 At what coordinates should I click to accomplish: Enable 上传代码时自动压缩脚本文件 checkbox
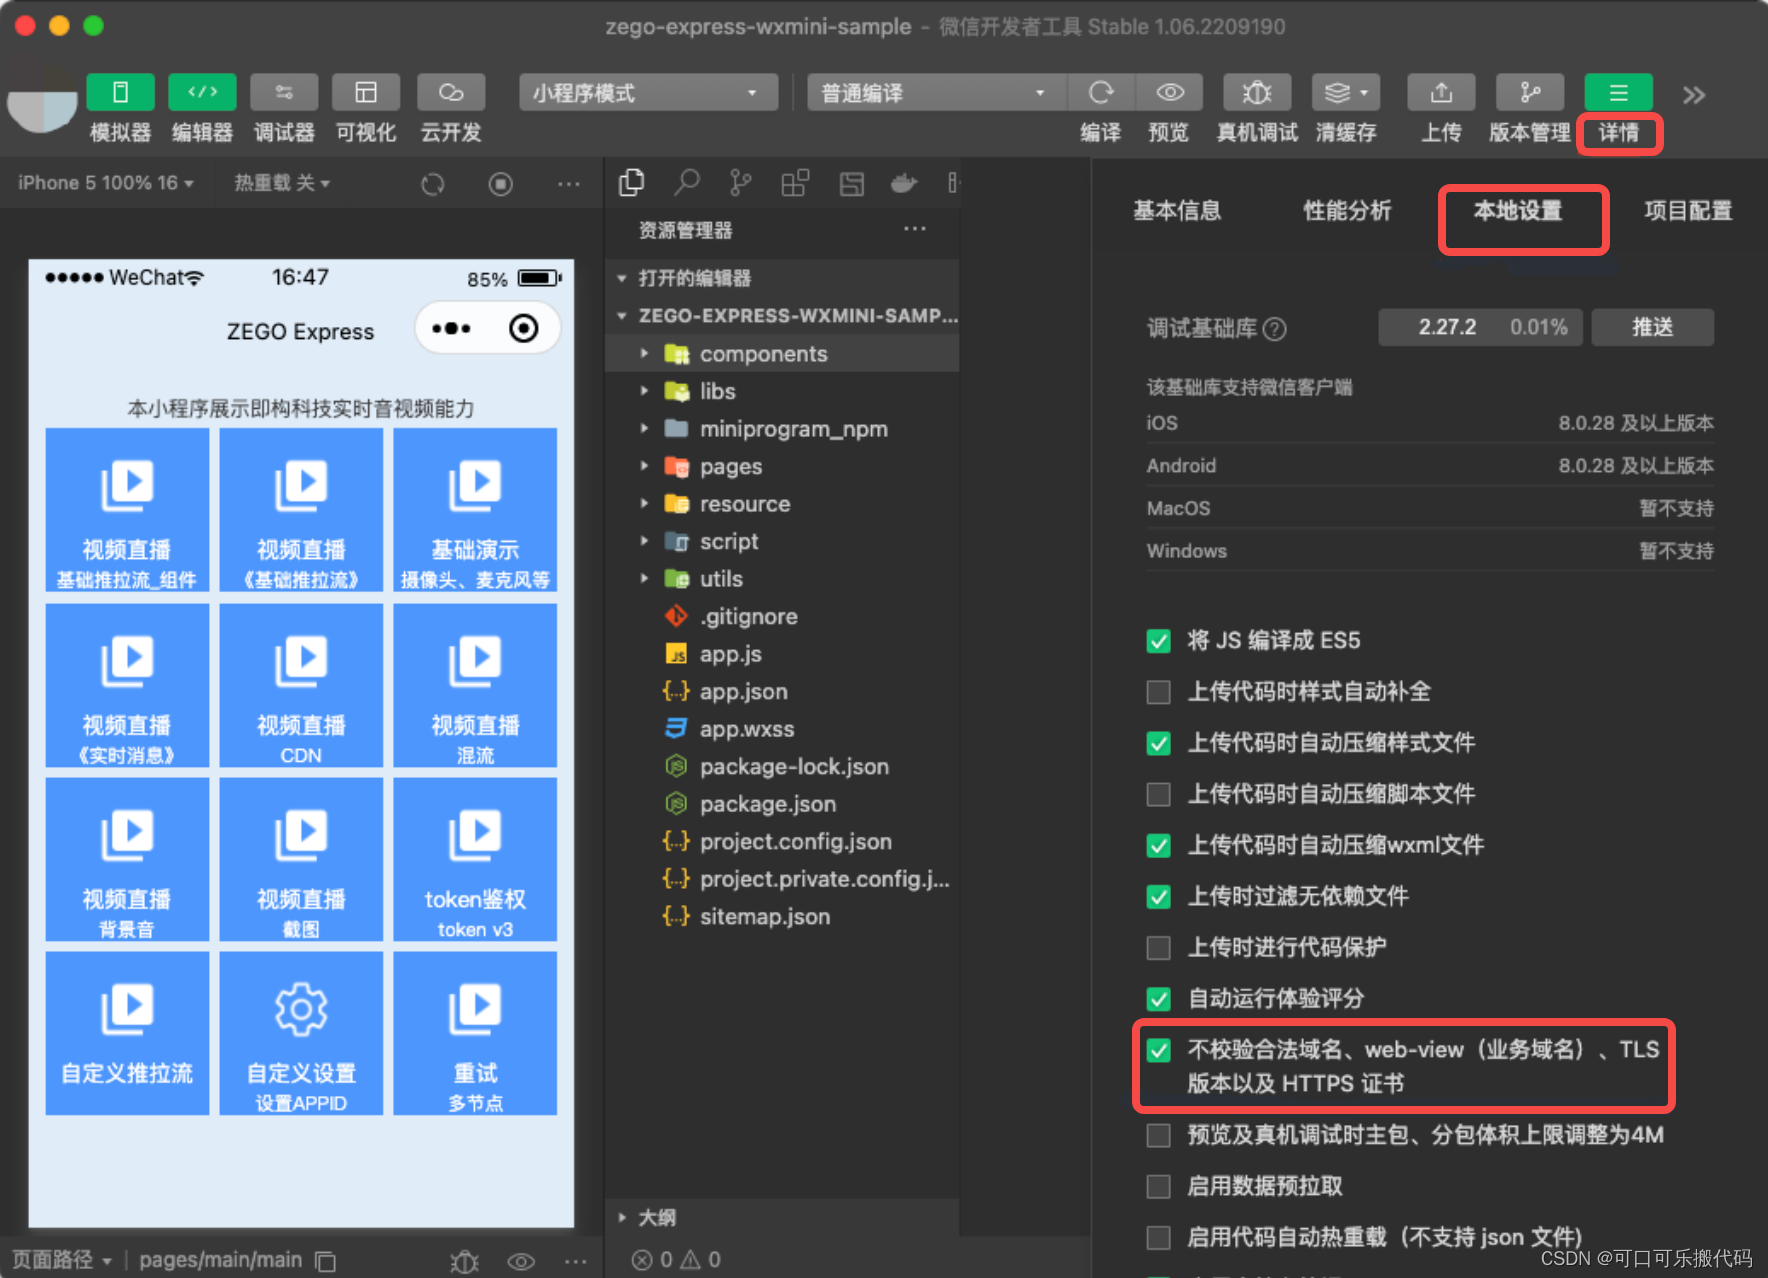point(1159,794)
